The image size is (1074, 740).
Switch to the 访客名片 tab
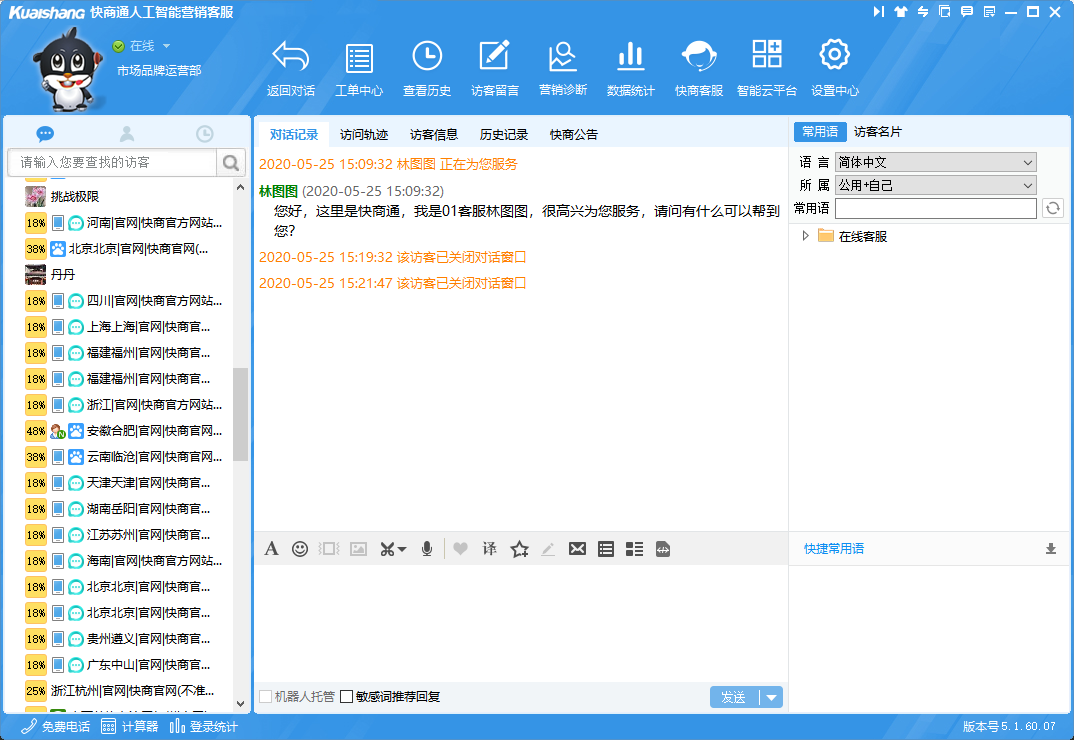point(877,132)
